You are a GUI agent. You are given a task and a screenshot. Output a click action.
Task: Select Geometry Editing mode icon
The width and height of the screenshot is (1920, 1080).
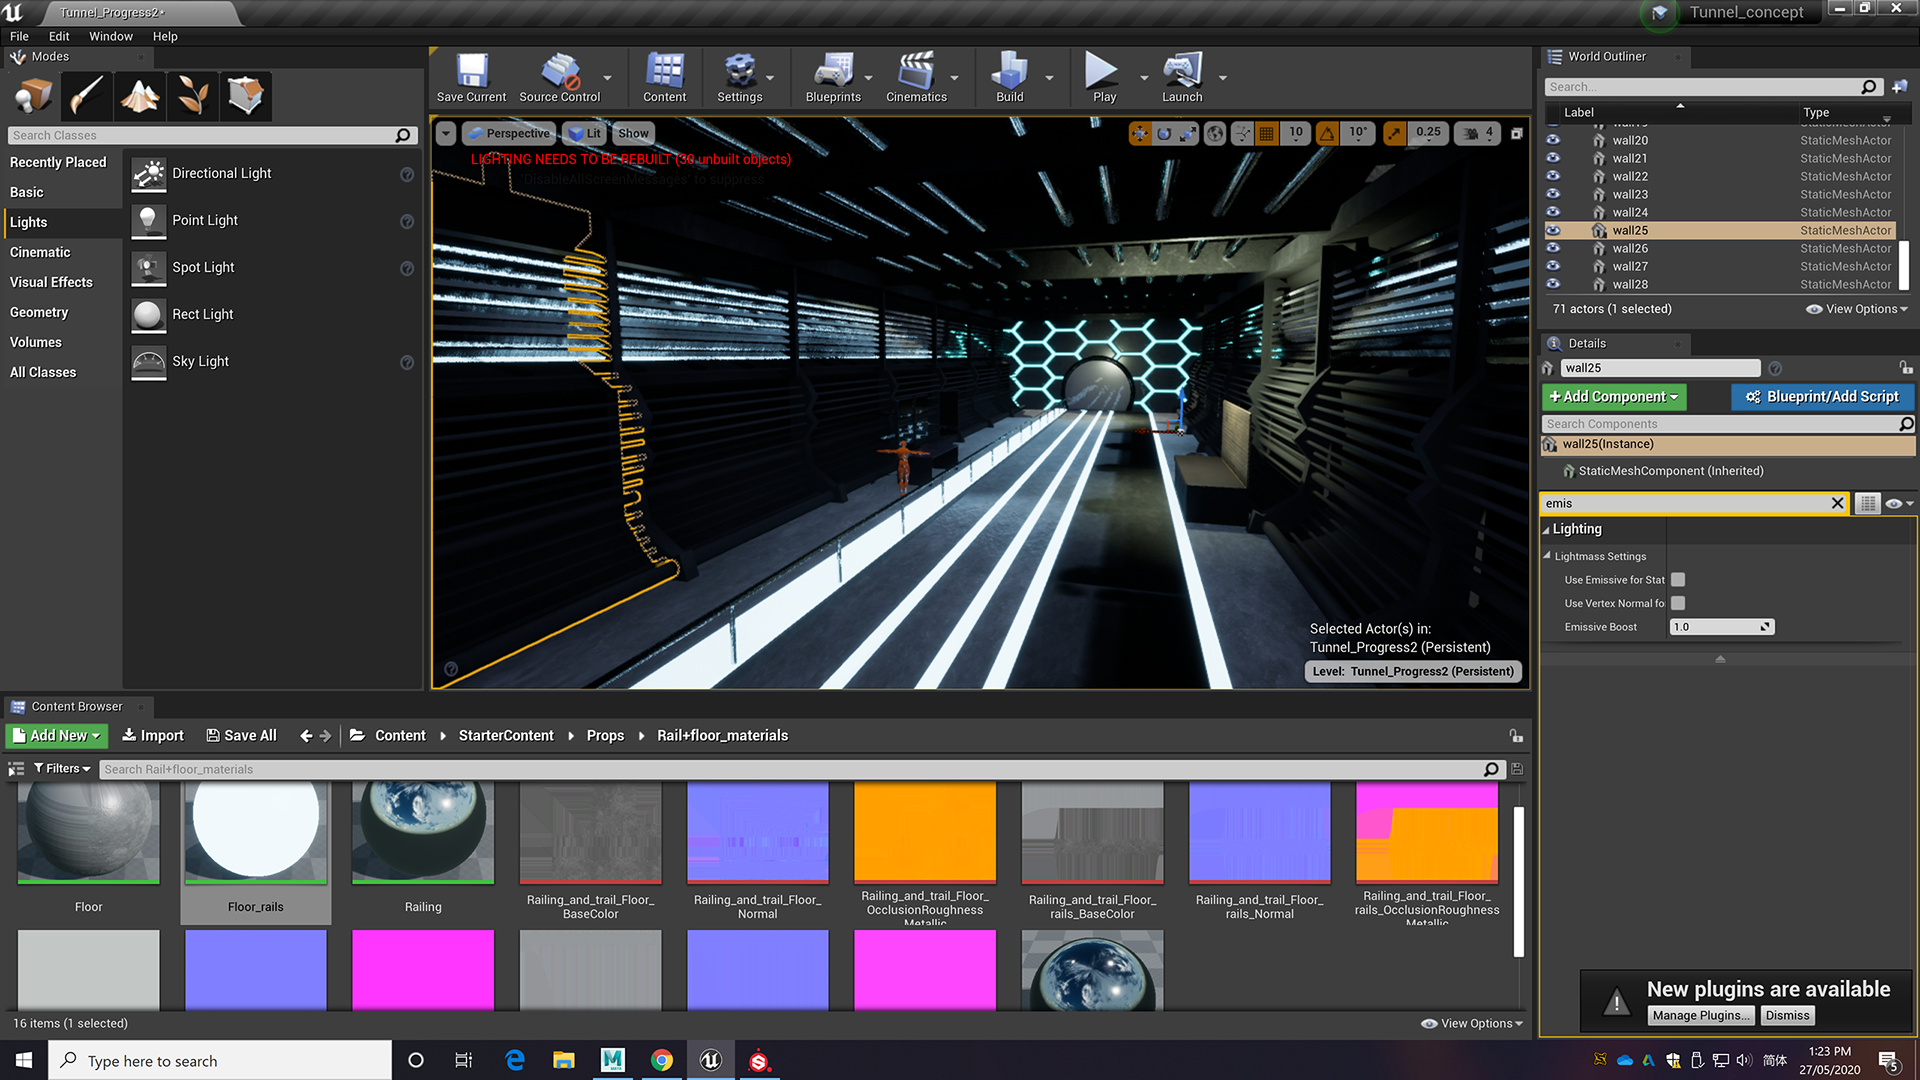[x=245, y=96]
